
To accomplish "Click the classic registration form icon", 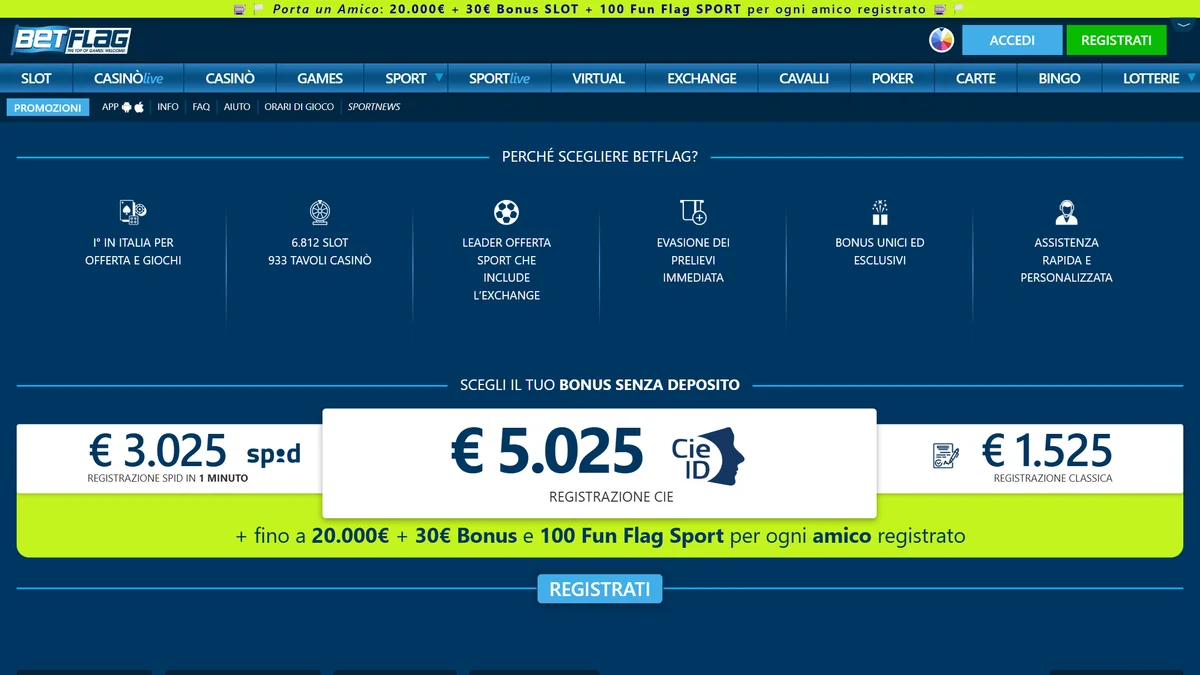I will 946,456.
